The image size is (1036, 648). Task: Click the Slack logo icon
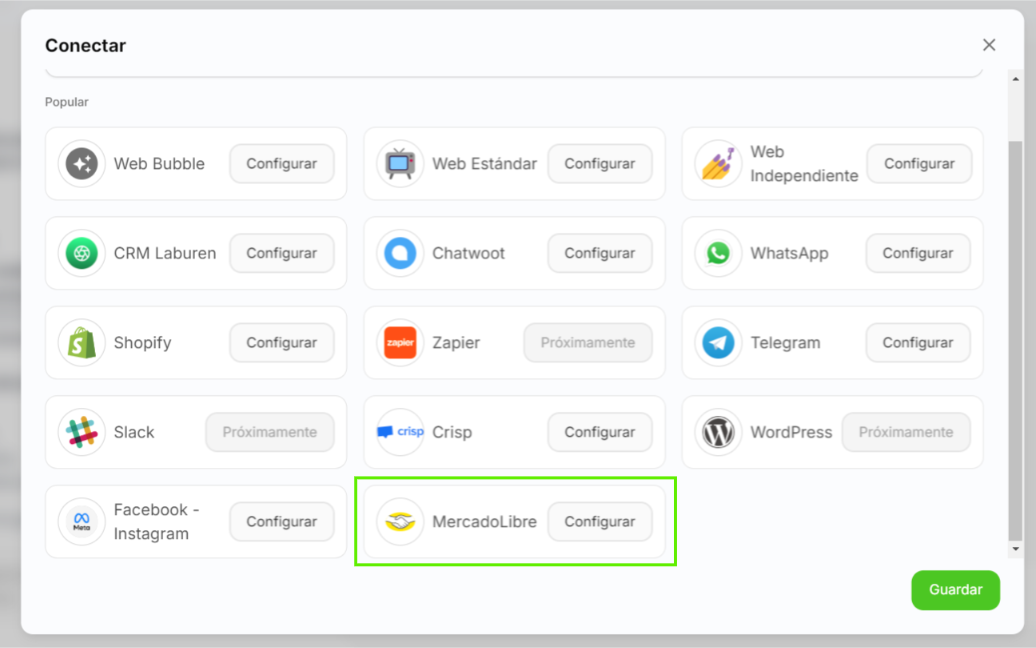(x=82, y=432)
